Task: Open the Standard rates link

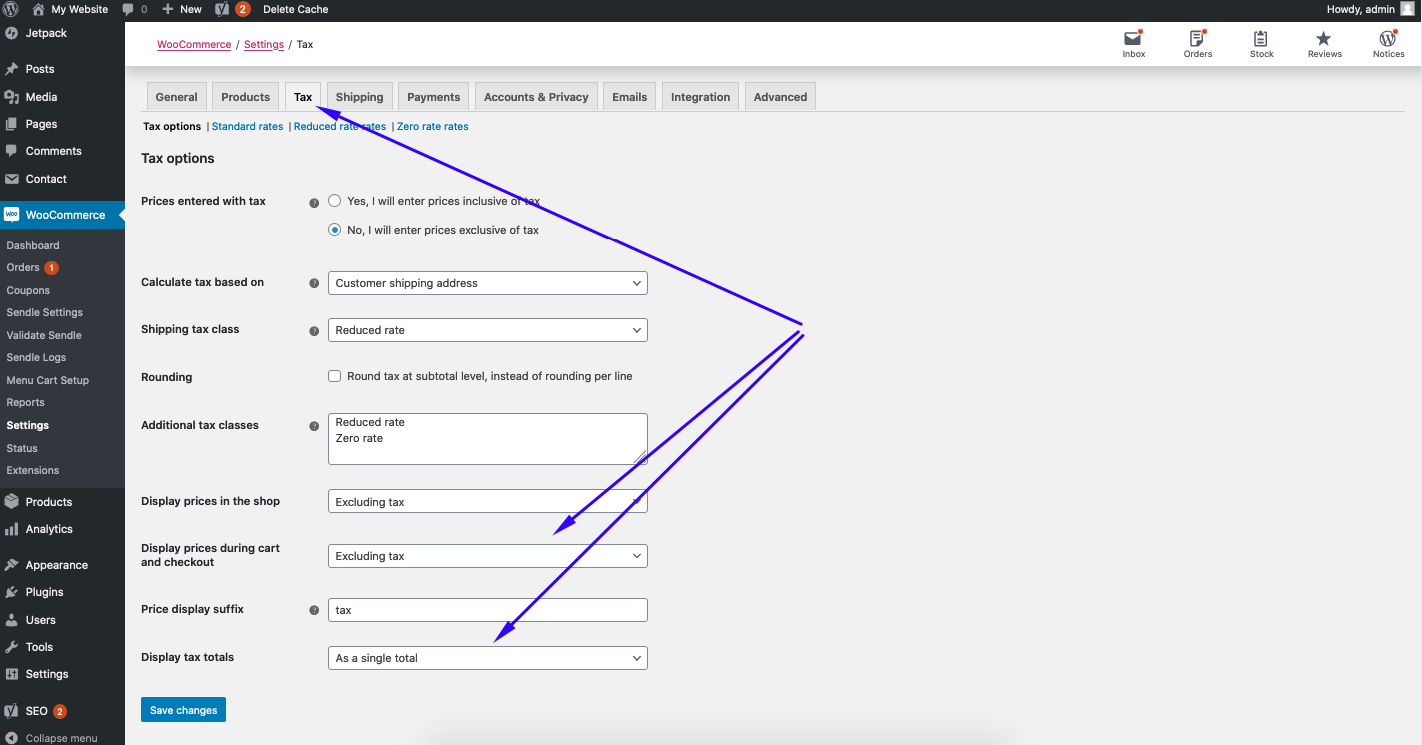Action: coord(247,127)
